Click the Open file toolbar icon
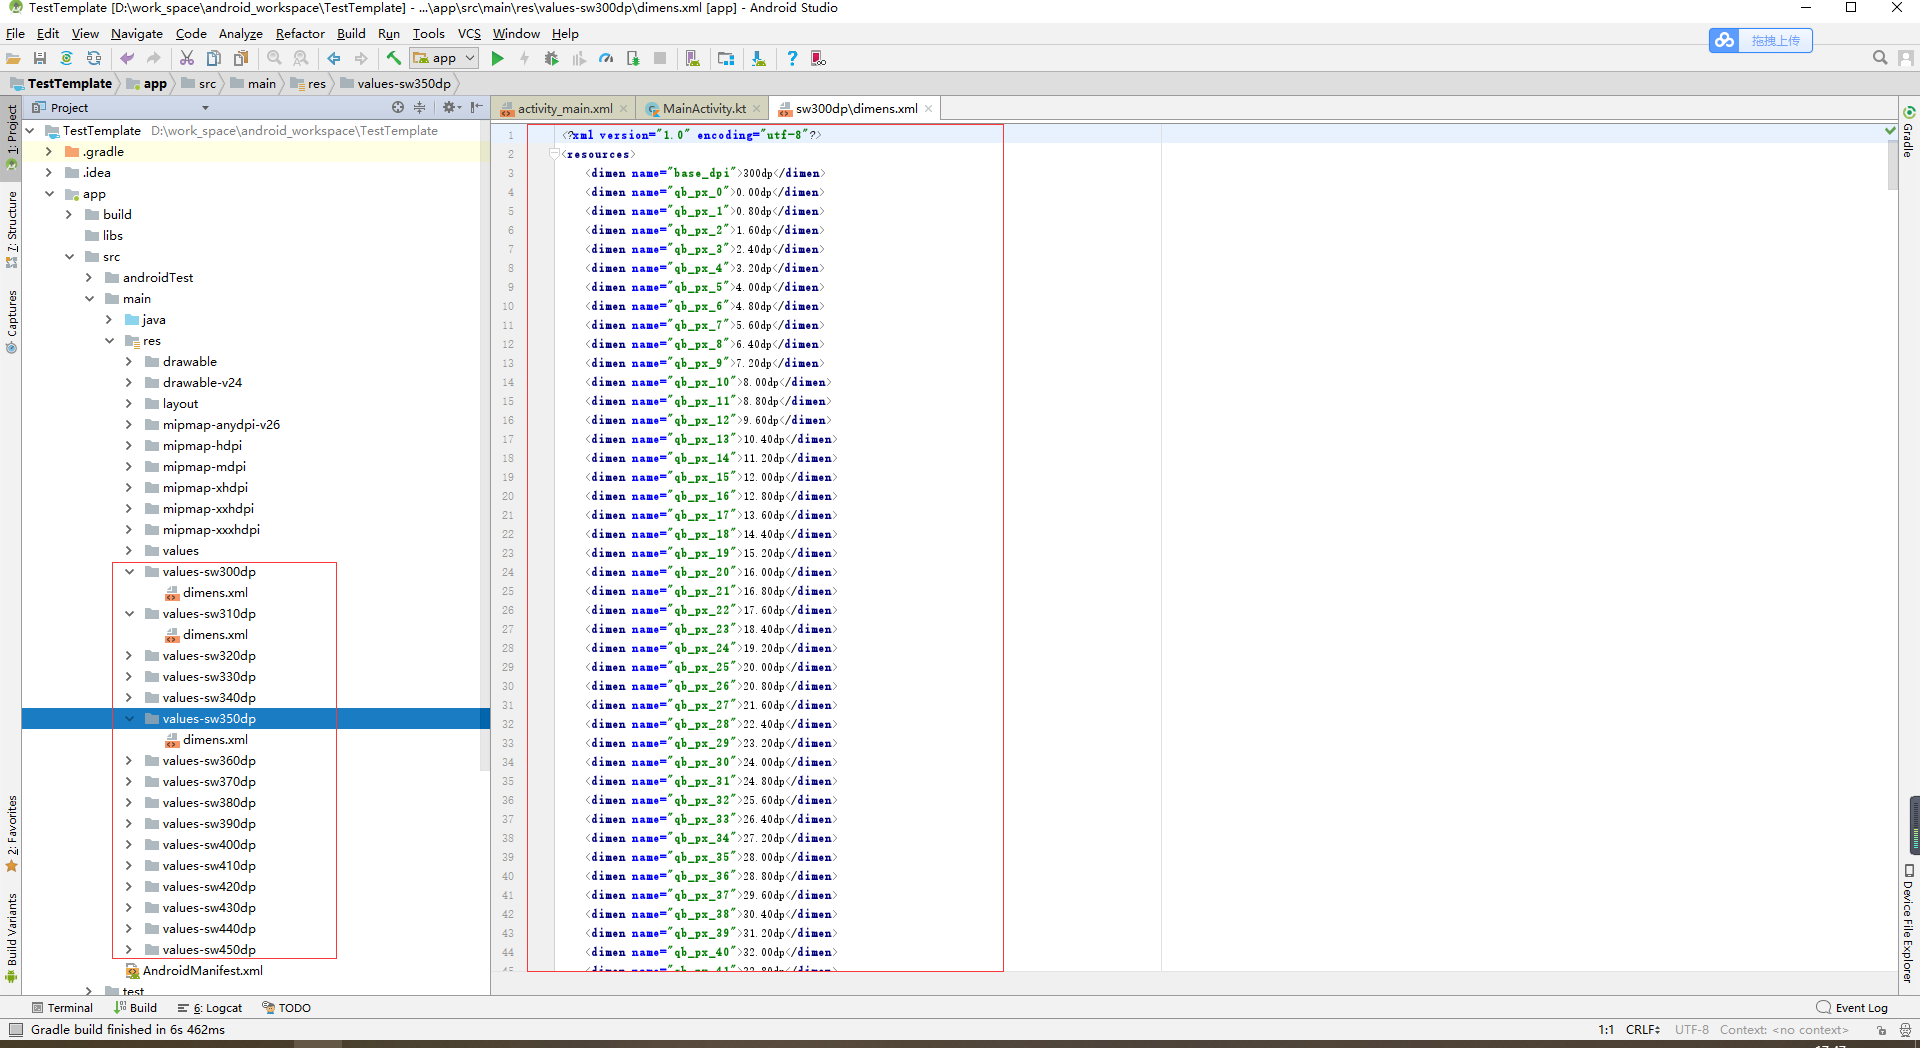This screenshot has height=1048, width=1920. [x=14, y=58]
